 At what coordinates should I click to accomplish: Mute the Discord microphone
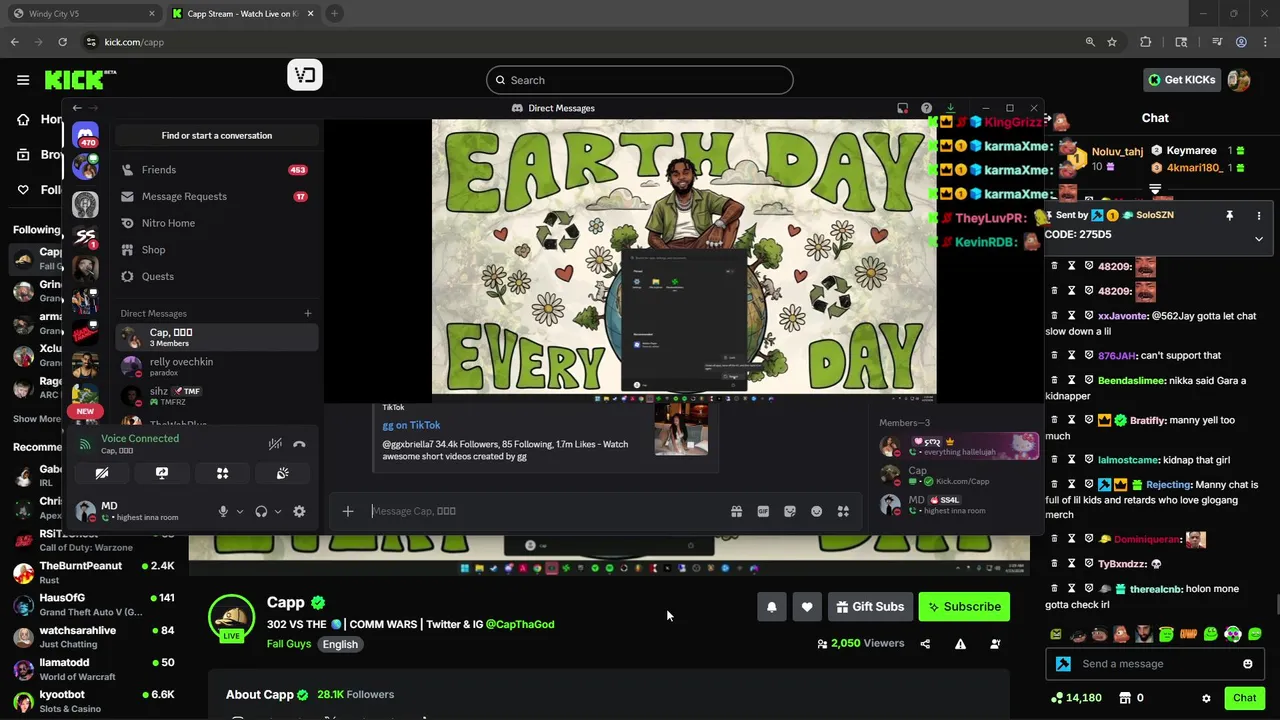(x=224, y=511)
